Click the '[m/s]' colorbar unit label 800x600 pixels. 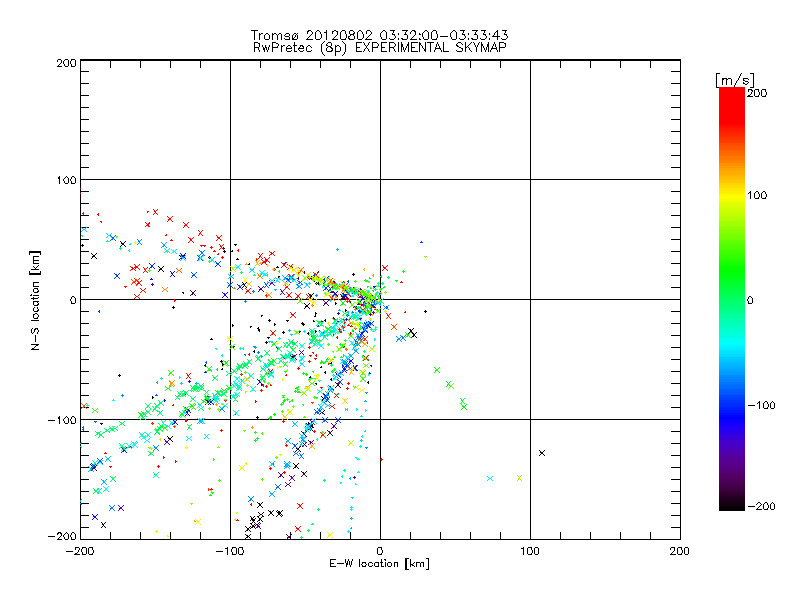(x=735, y=80)
